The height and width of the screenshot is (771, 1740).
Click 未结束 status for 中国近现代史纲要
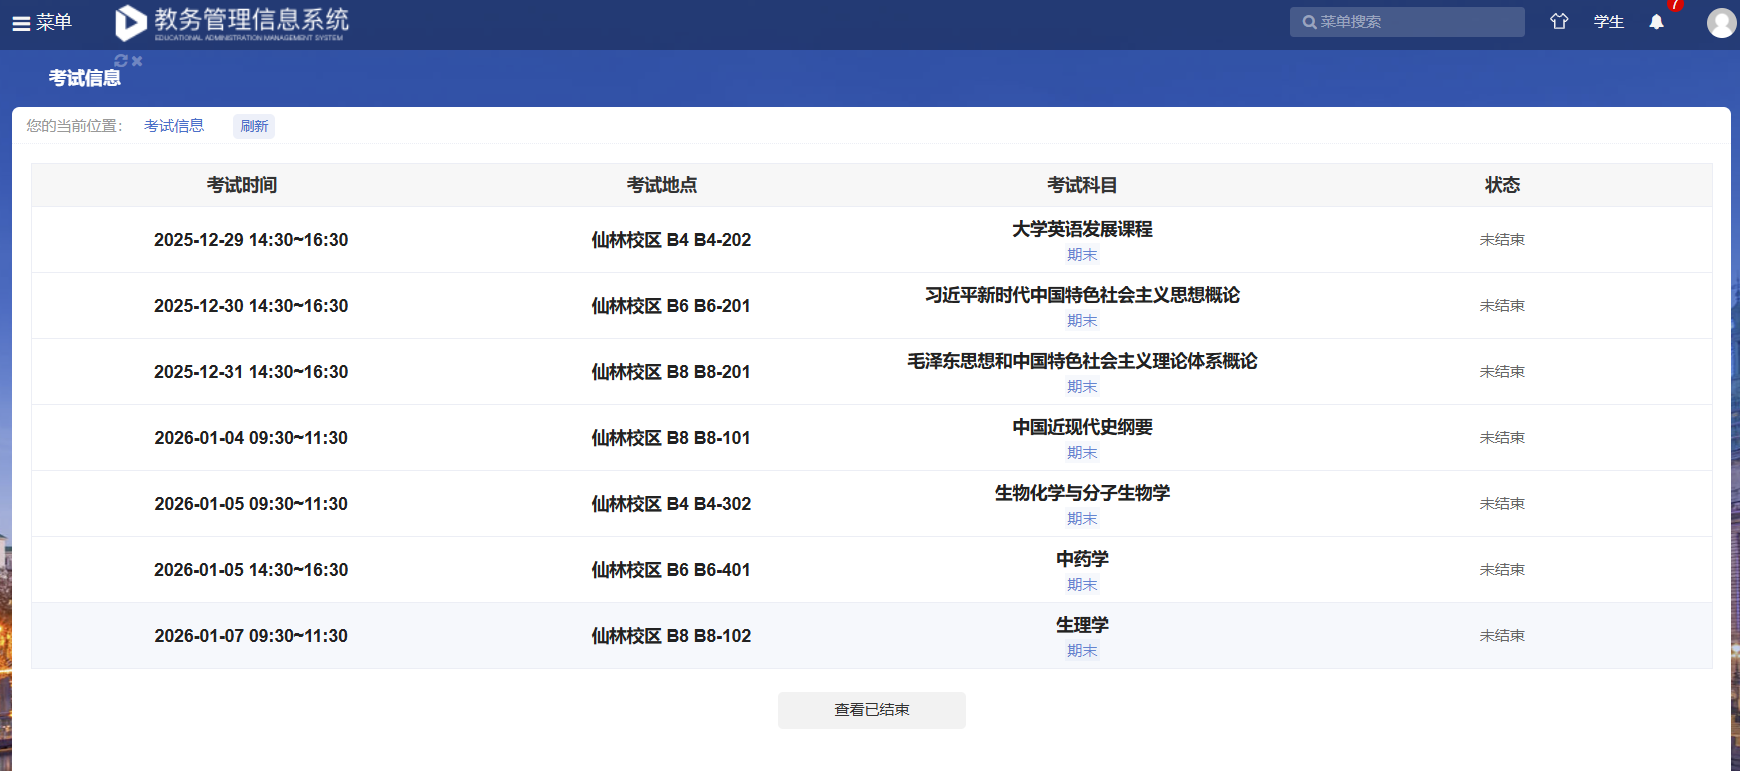[x=1502, y=438]
